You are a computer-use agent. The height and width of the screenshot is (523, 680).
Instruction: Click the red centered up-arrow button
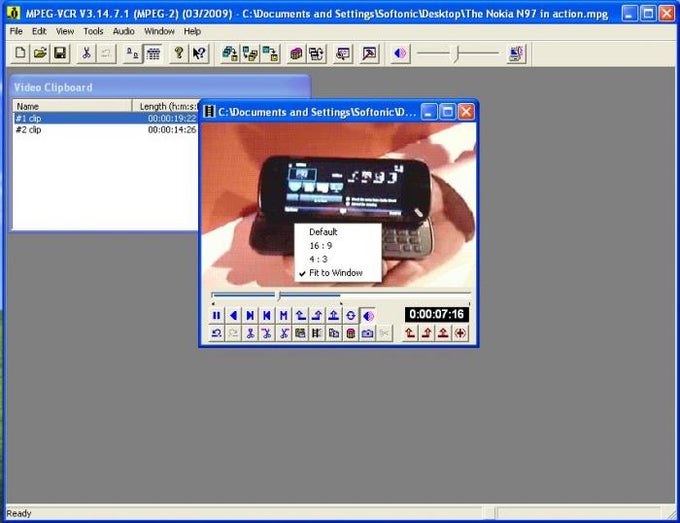point(443,333)
